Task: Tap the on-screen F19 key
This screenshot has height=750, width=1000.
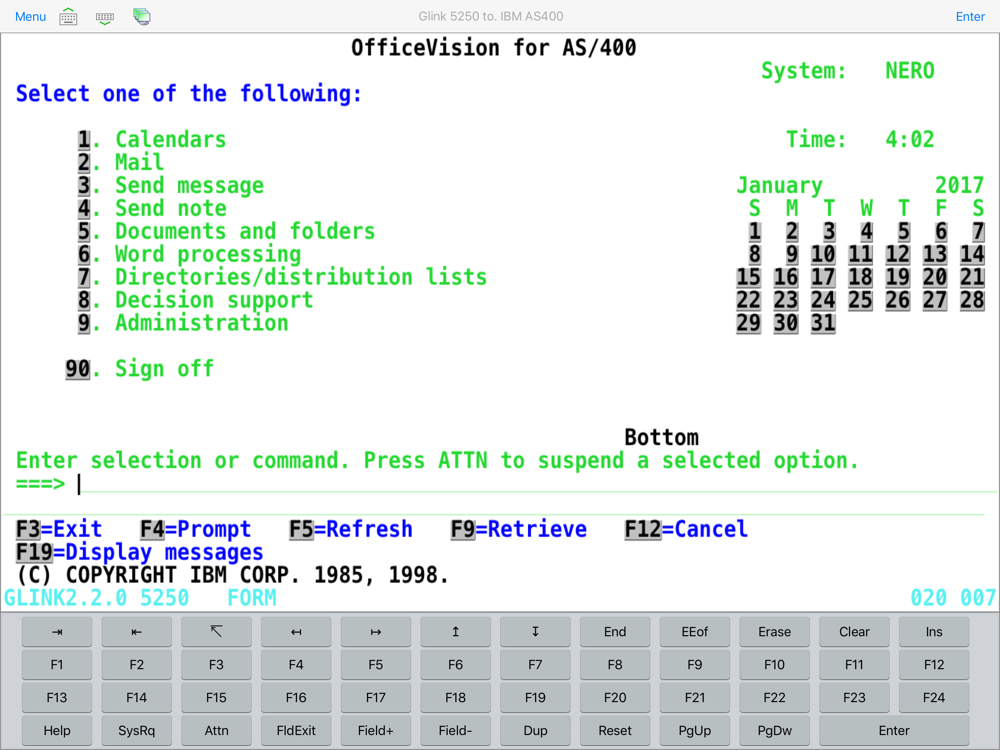Action: pyautogui.click(x=535, y=698)
